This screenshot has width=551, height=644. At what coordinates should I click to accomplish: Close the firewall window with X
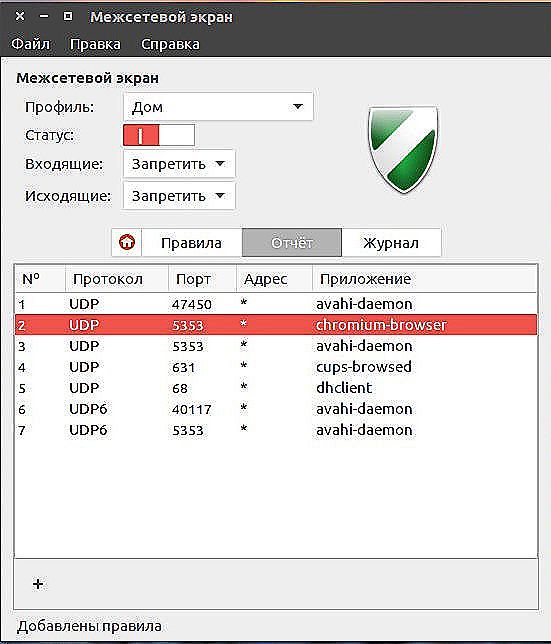coord(20,16)
